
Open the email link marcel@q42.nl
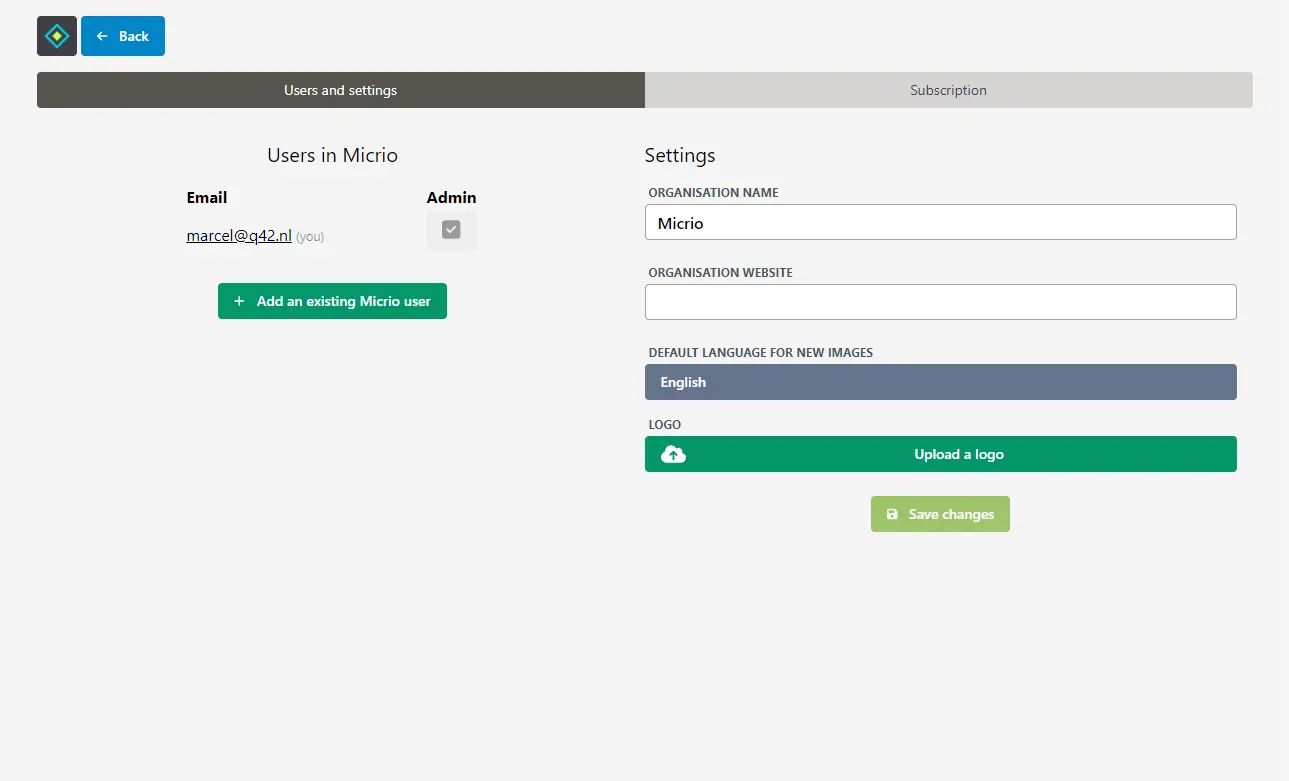pyautogui.click(x=237, y=235)
